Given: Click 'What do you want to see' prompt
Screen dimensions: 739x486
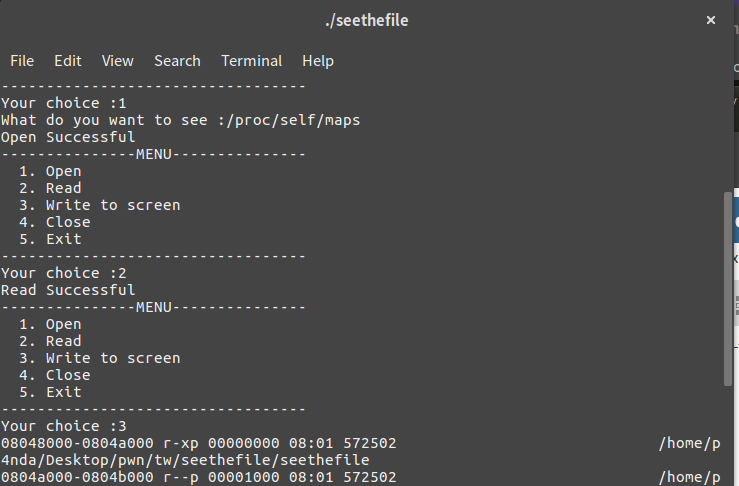Looking at the screenshot, I should click(104, 120).
